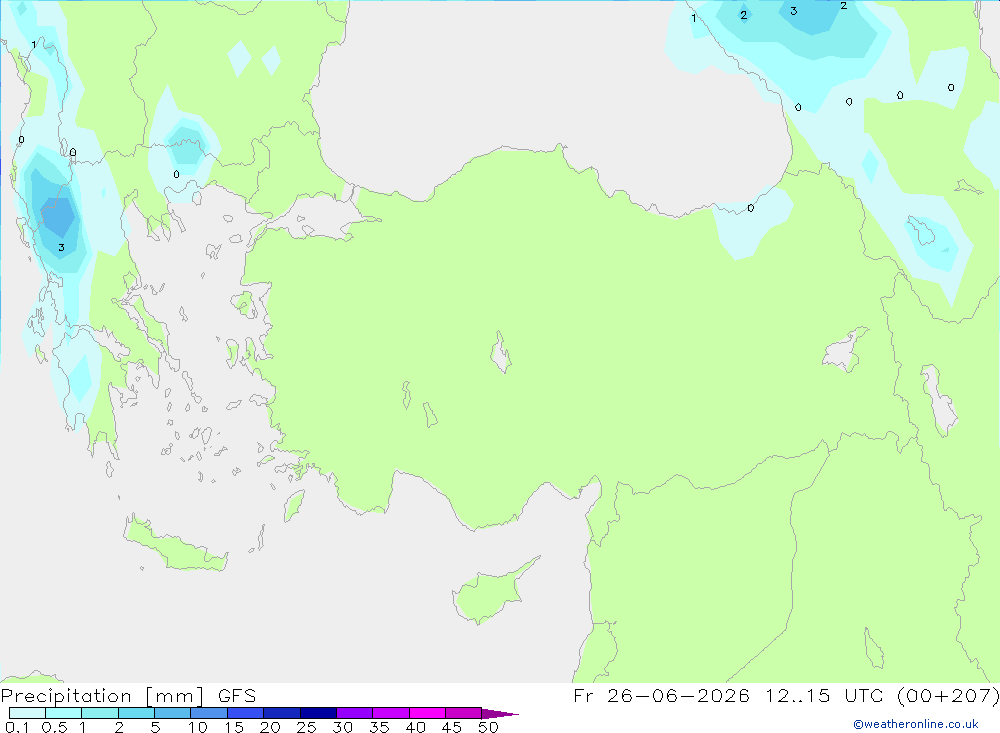The height and width of the screenshot is (733, 1000).
Task: Click the 45–50 mm legend color swatch
Action: (x=463, y=713)
